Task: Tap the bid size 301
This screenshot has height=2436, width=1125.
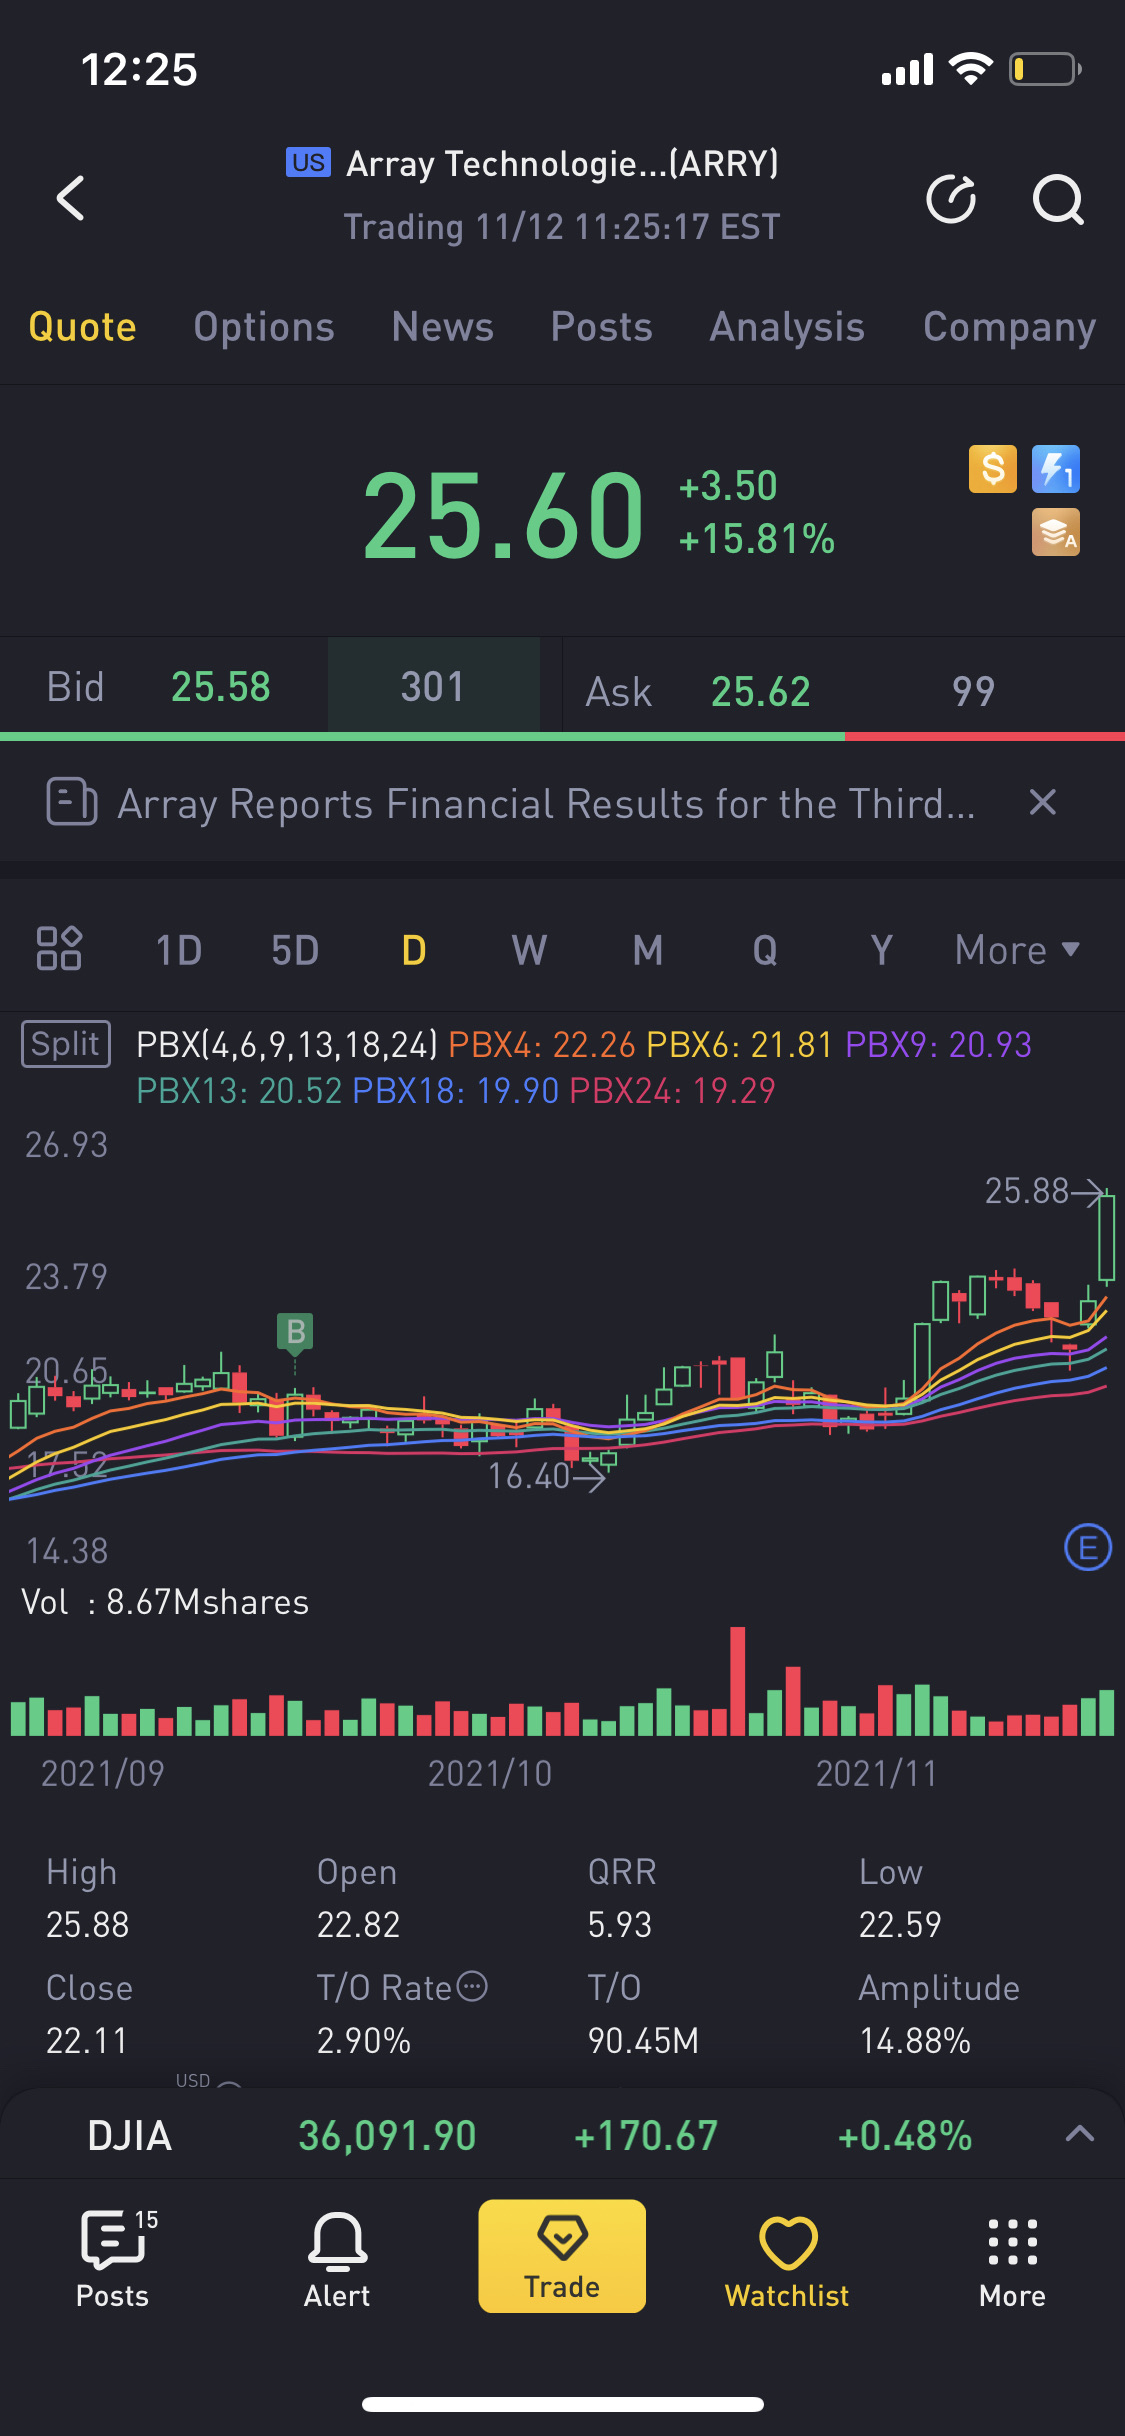Action: [x=433, y=687]
